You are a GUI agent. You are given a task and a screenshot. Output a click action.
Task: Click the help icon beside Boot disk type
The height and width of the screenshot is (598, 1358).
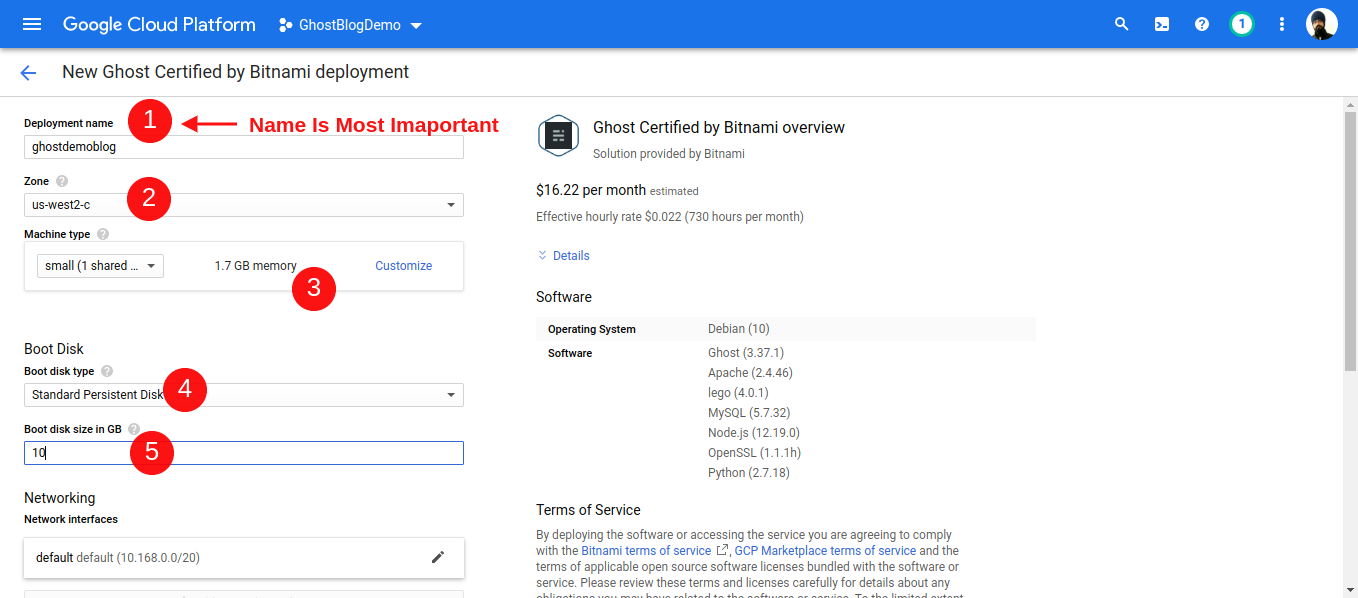click(x=106, y=370)
